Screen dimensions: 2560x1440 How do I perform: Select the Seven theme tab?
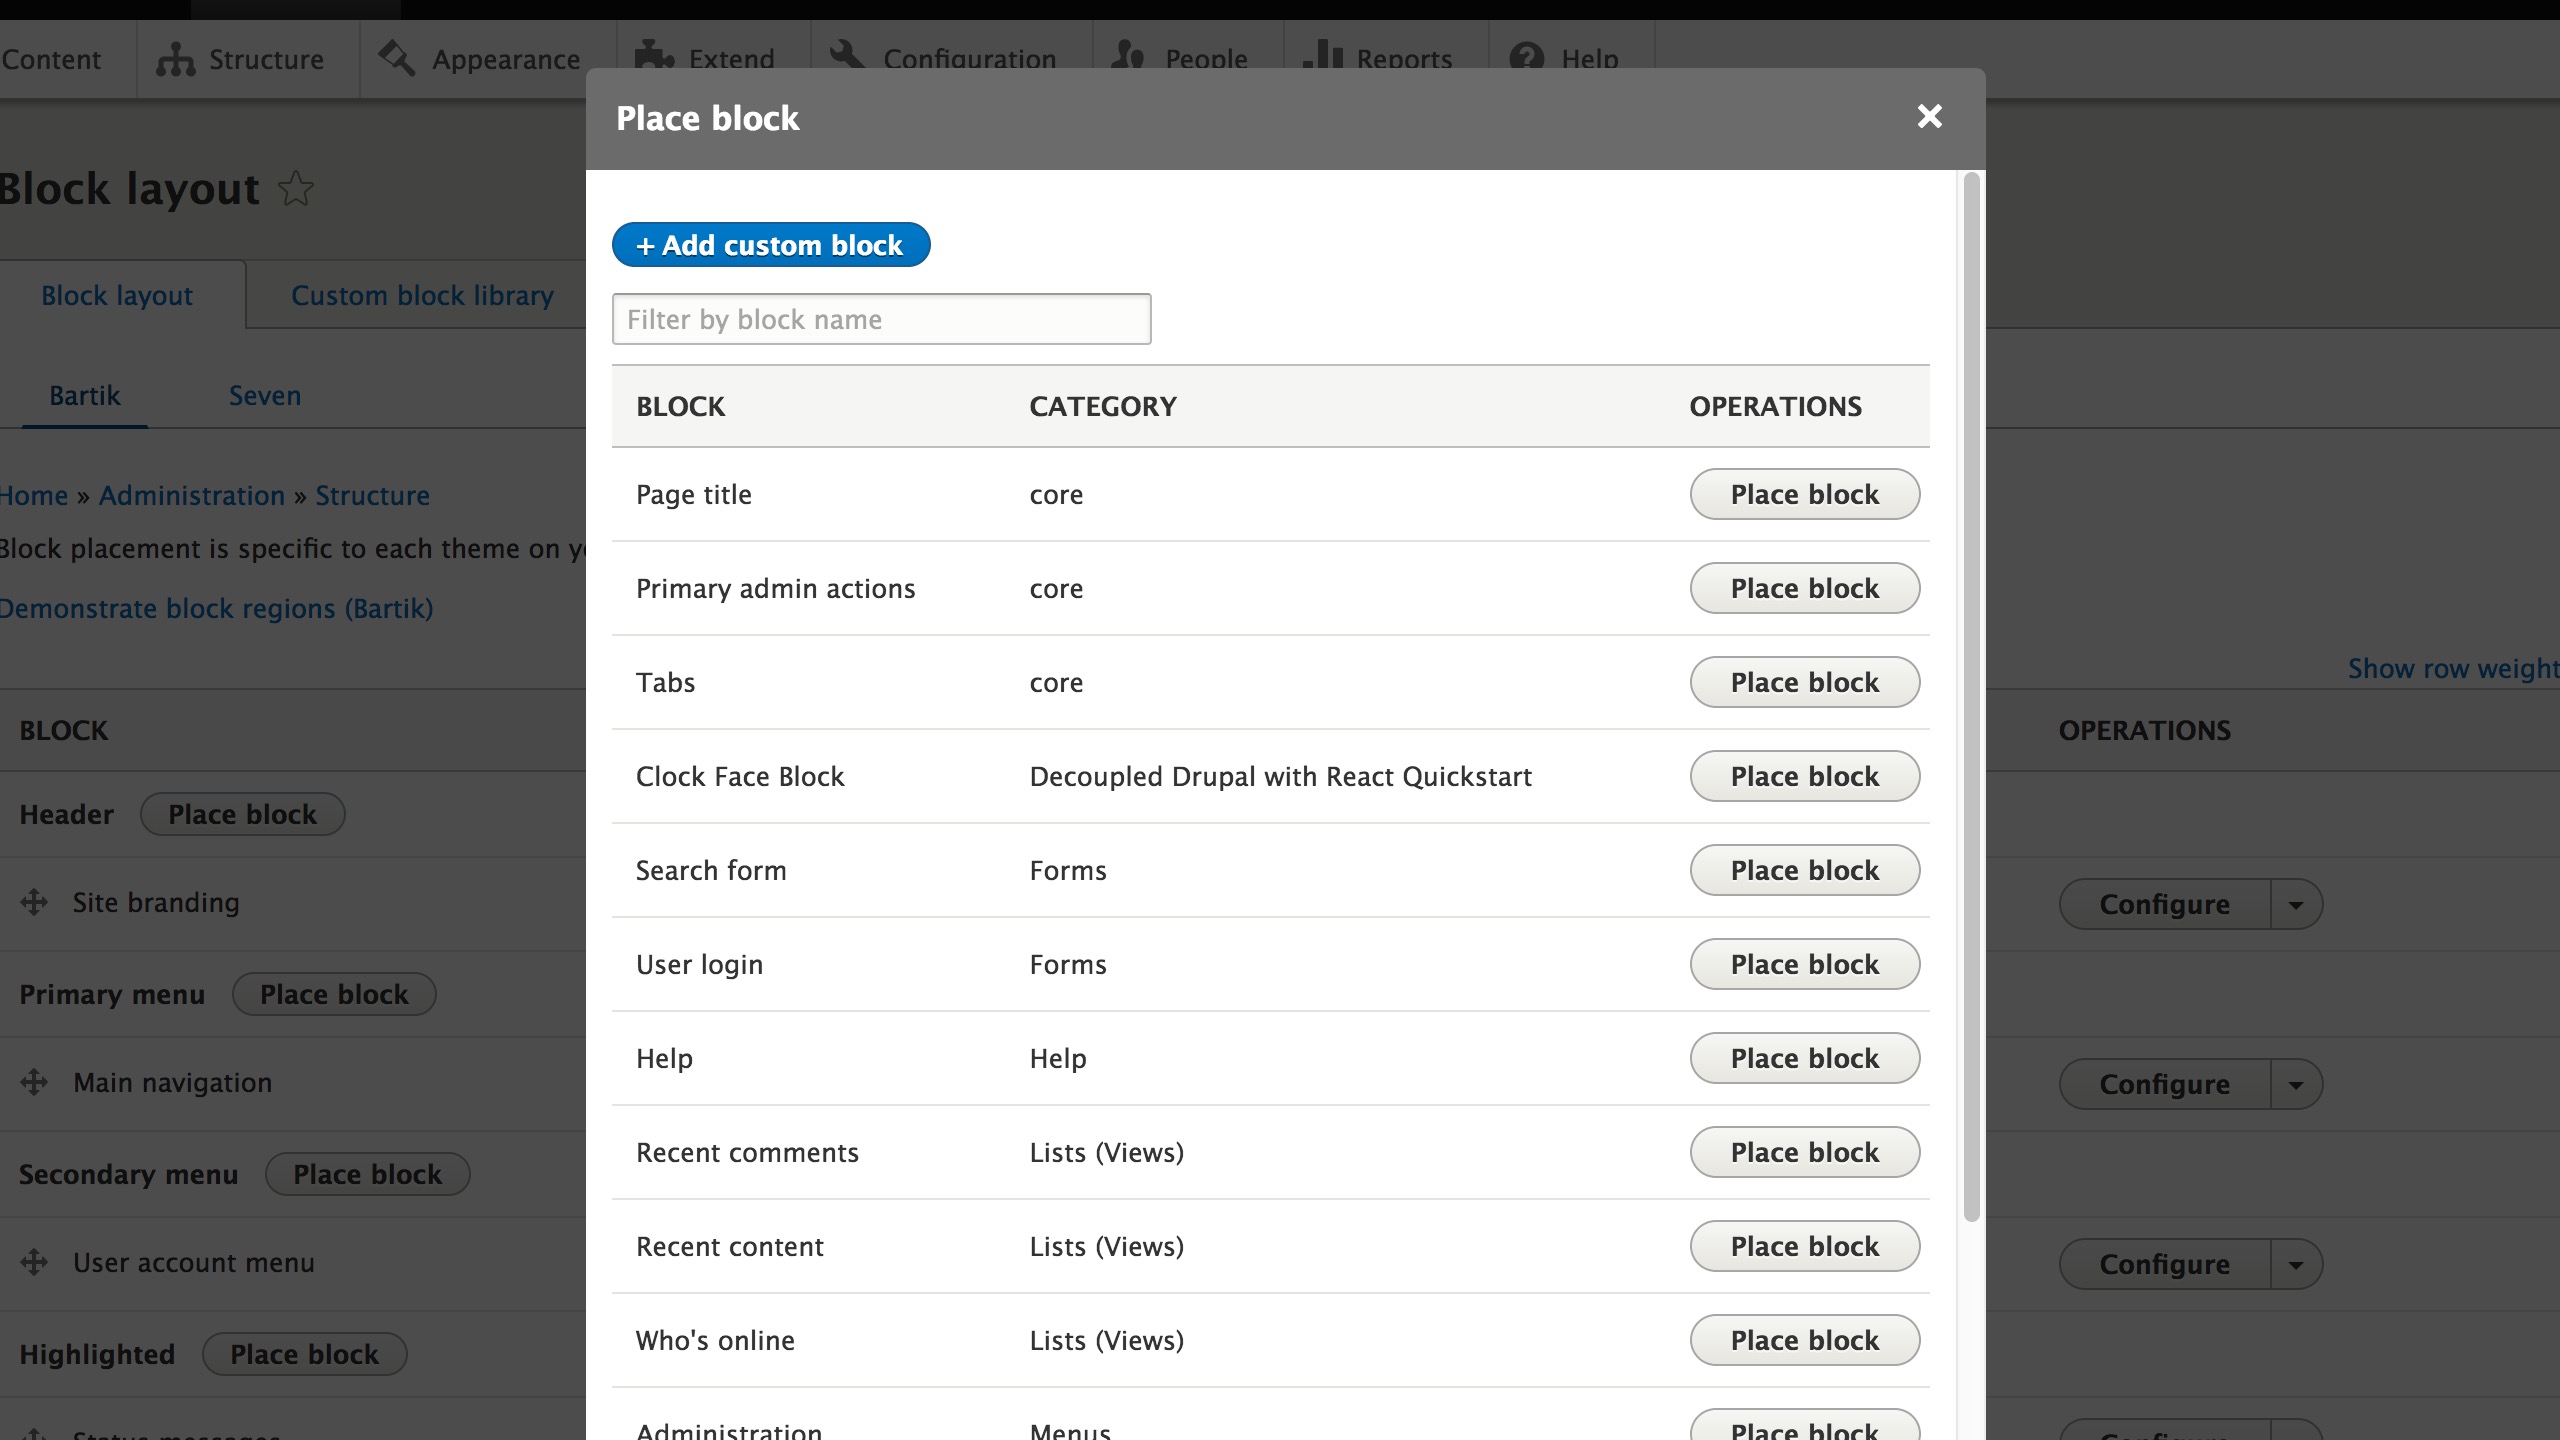[x=264, y=395]
